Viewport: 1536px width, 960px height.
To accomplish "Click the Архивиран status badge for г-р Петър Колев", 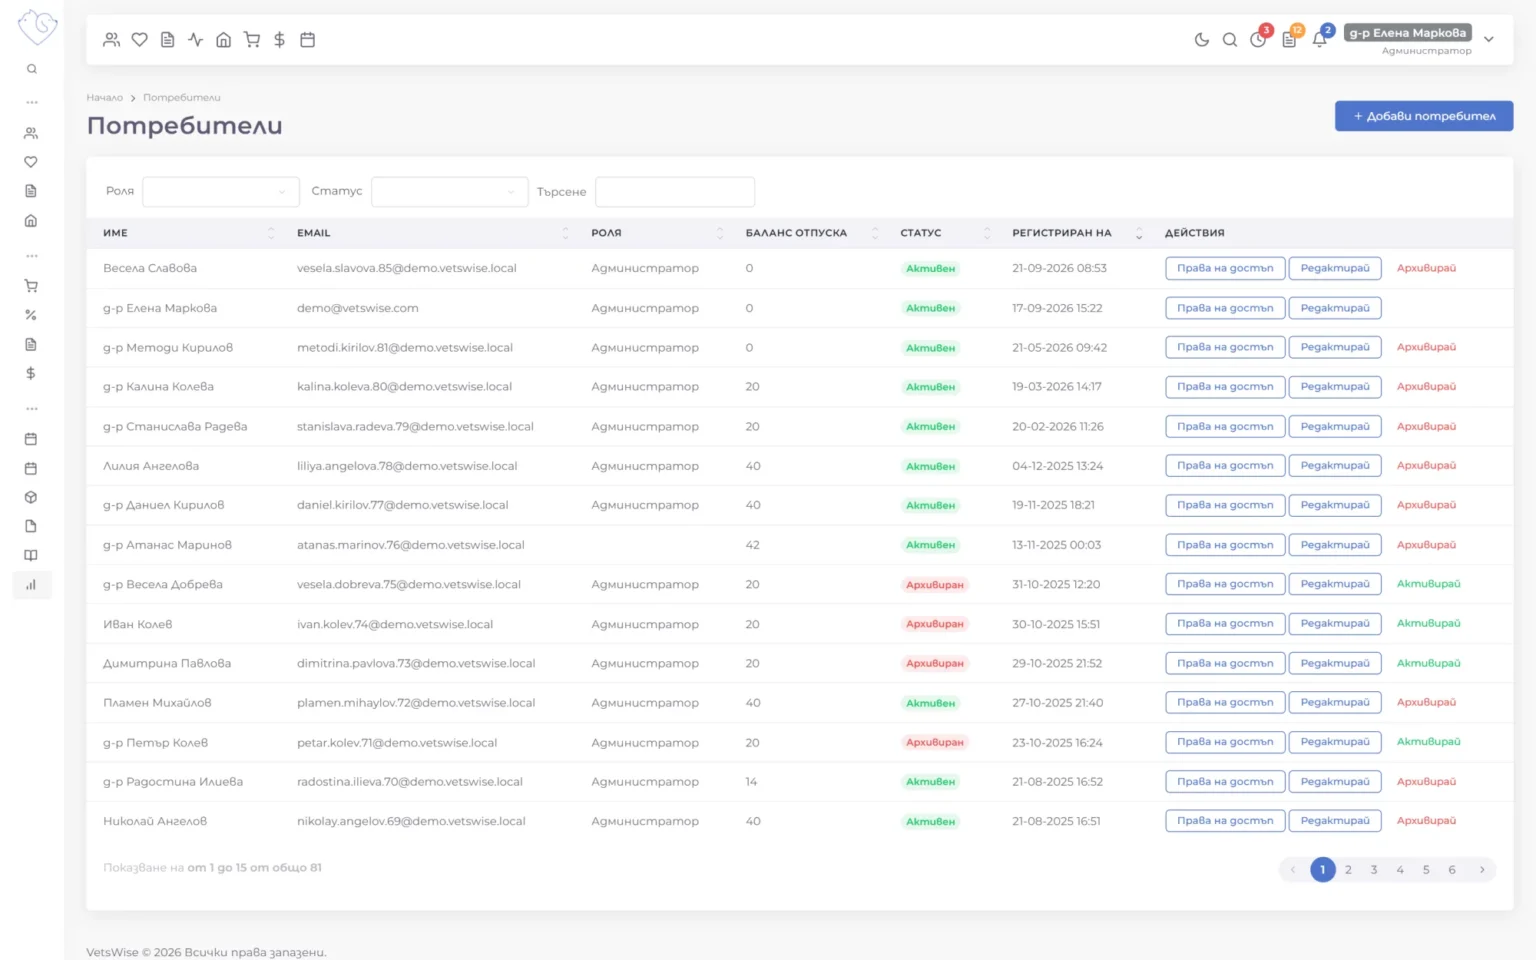I will pyautogui.click(x=935, y=742).
